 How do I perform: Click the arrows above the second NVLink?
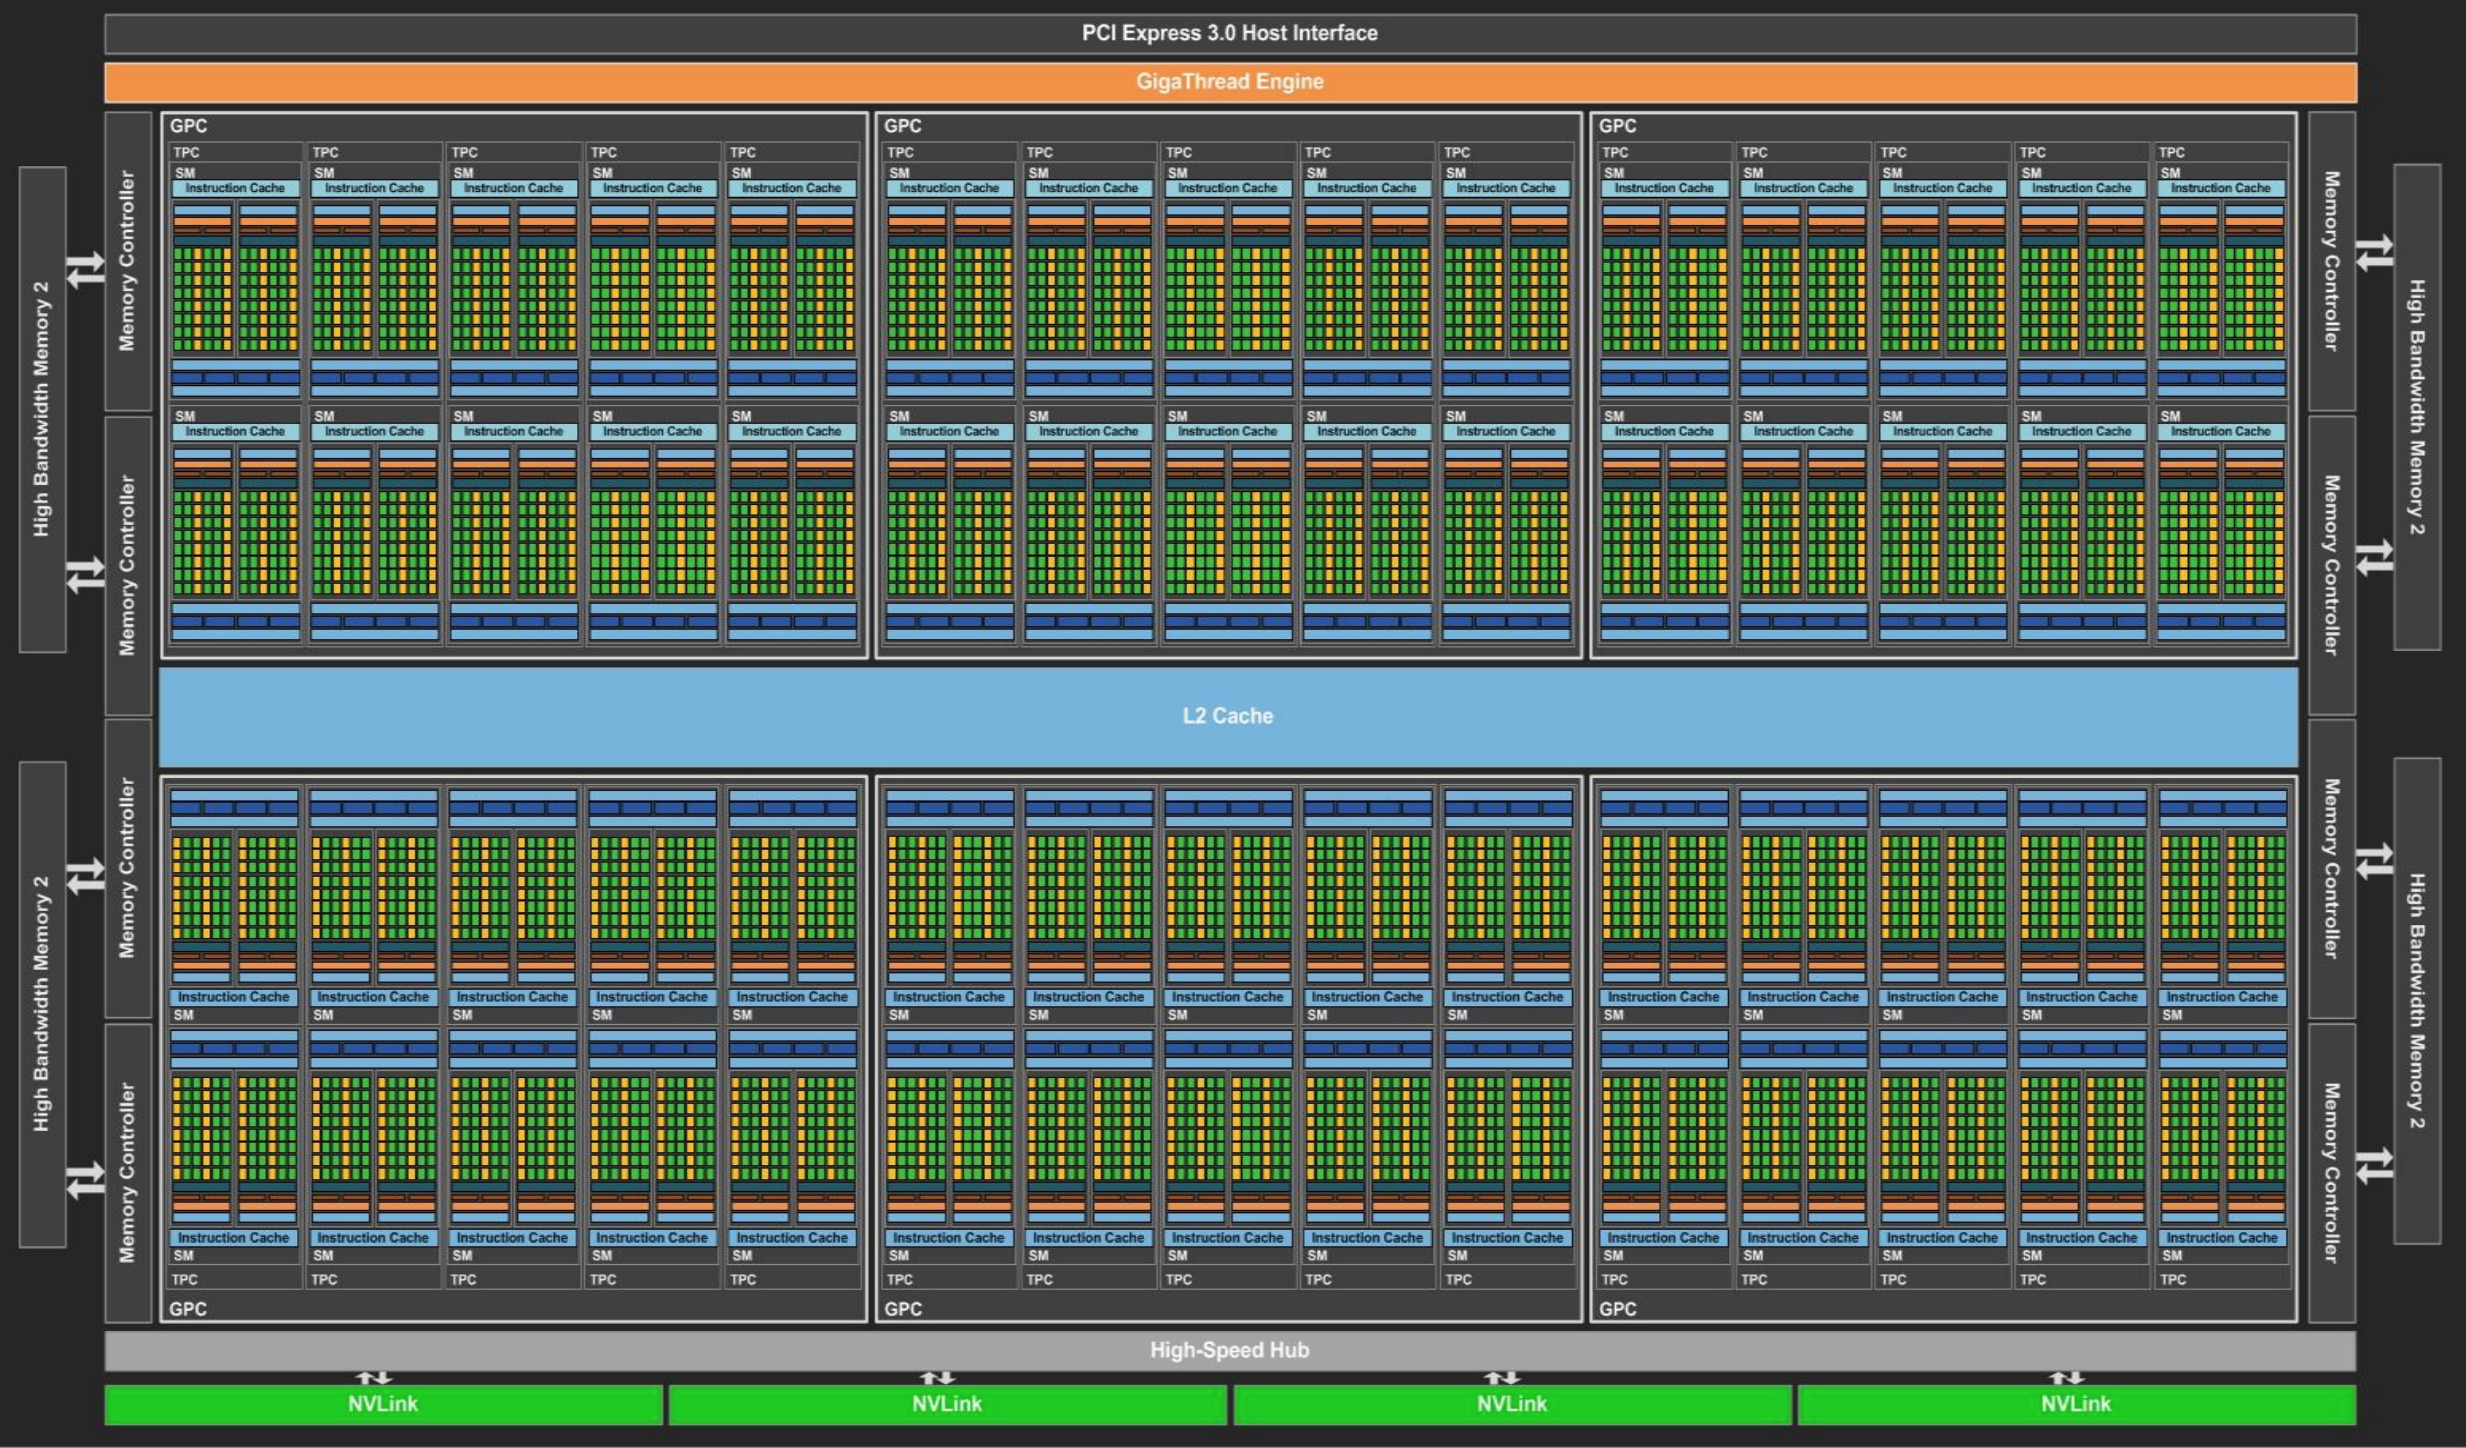pos(937,1378)
